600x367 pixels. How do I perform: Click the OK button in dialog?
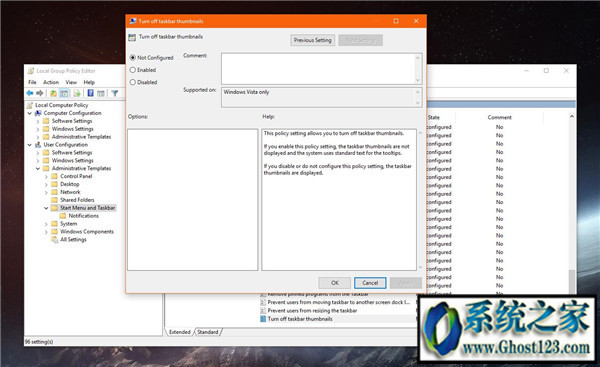pyautogui.click(x=334, y=283)
